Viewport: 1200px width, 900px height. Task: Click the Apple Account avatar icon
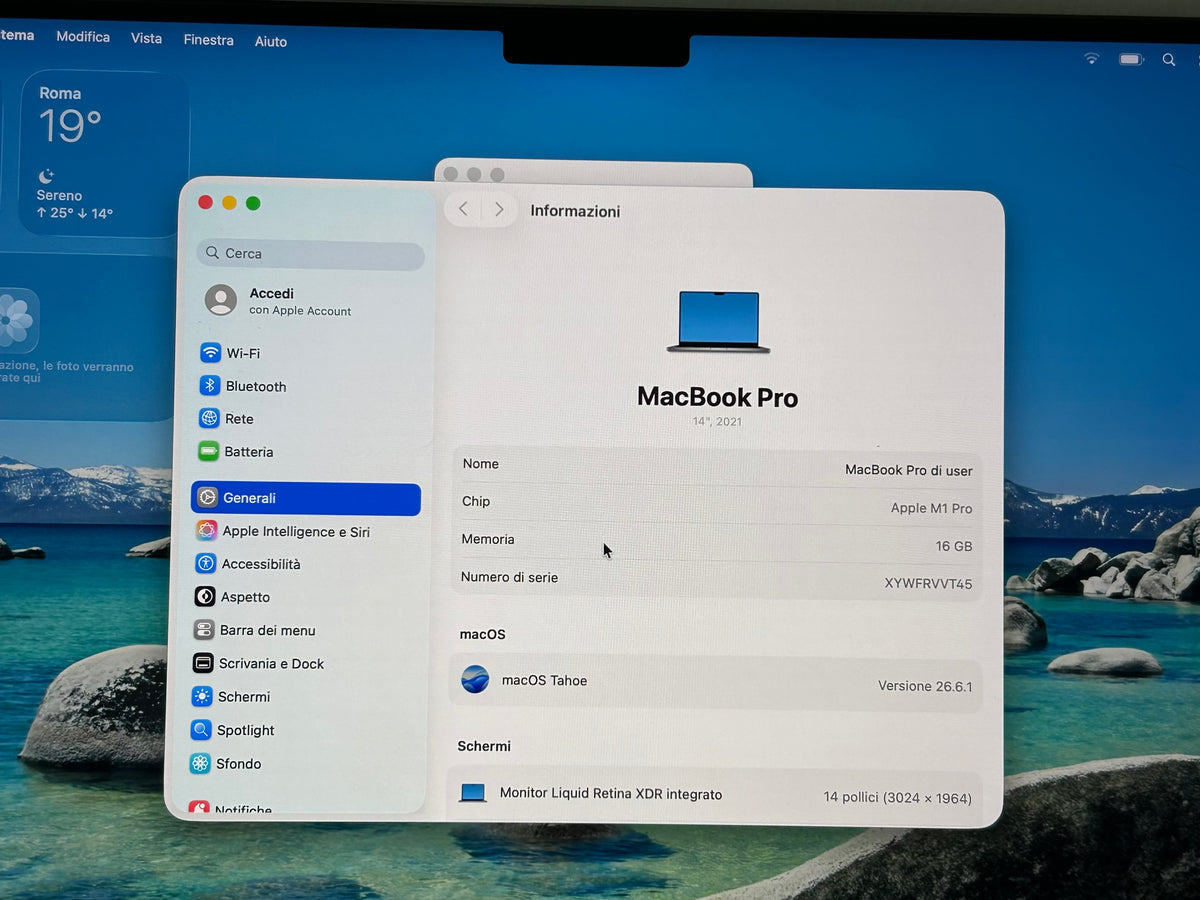pos(221,300)
